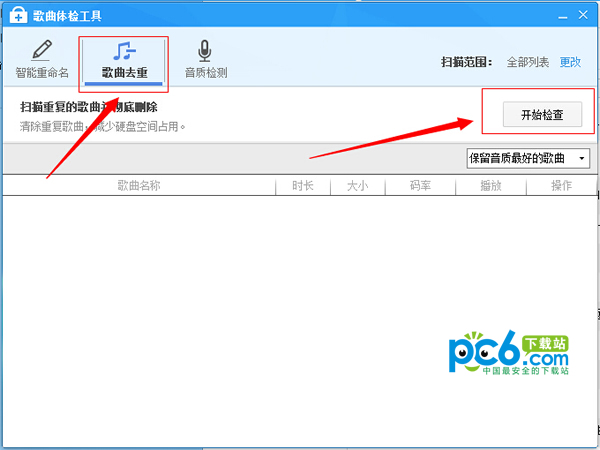Viewport: 600px width, 450px height.
Task: Sort by the 大小 column header
Action: (358, 186)
